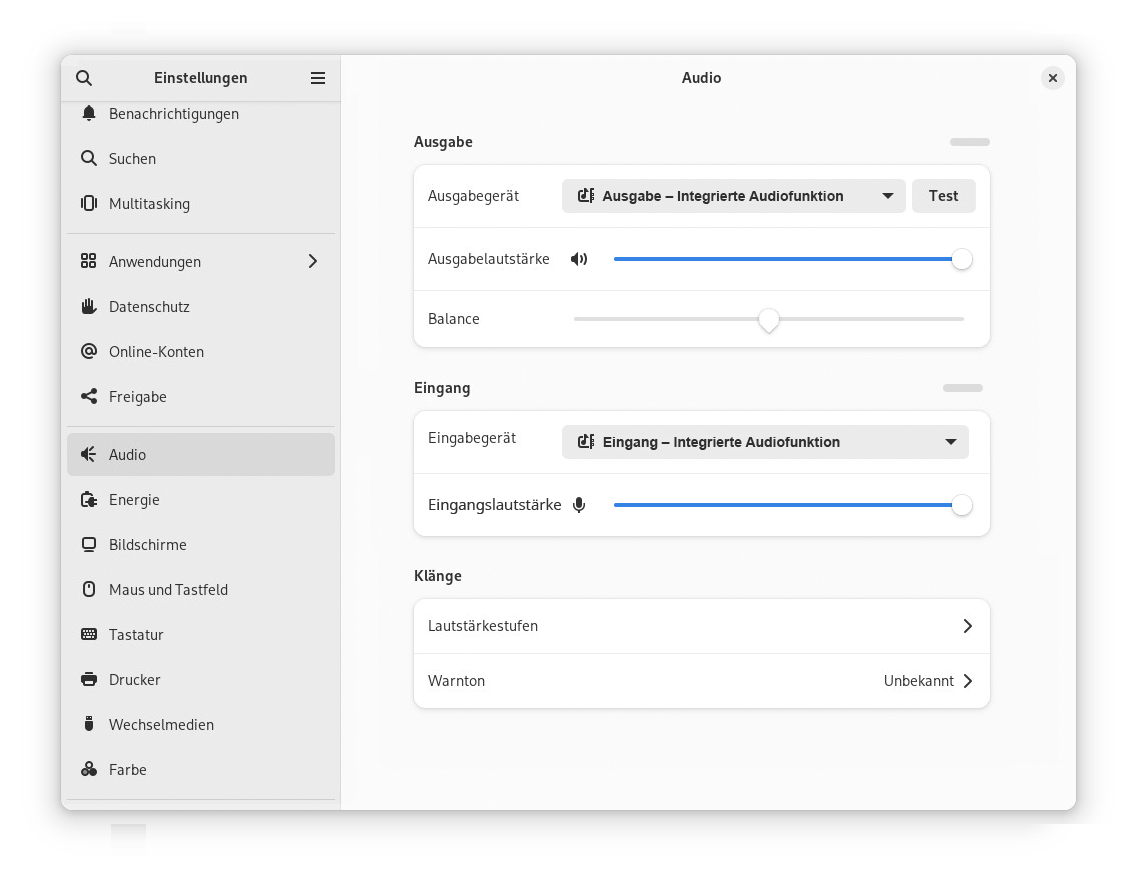Click the search icon in the Einstellungen header
This screenshot has width=1136, height=877.
(x=84, y=78)
